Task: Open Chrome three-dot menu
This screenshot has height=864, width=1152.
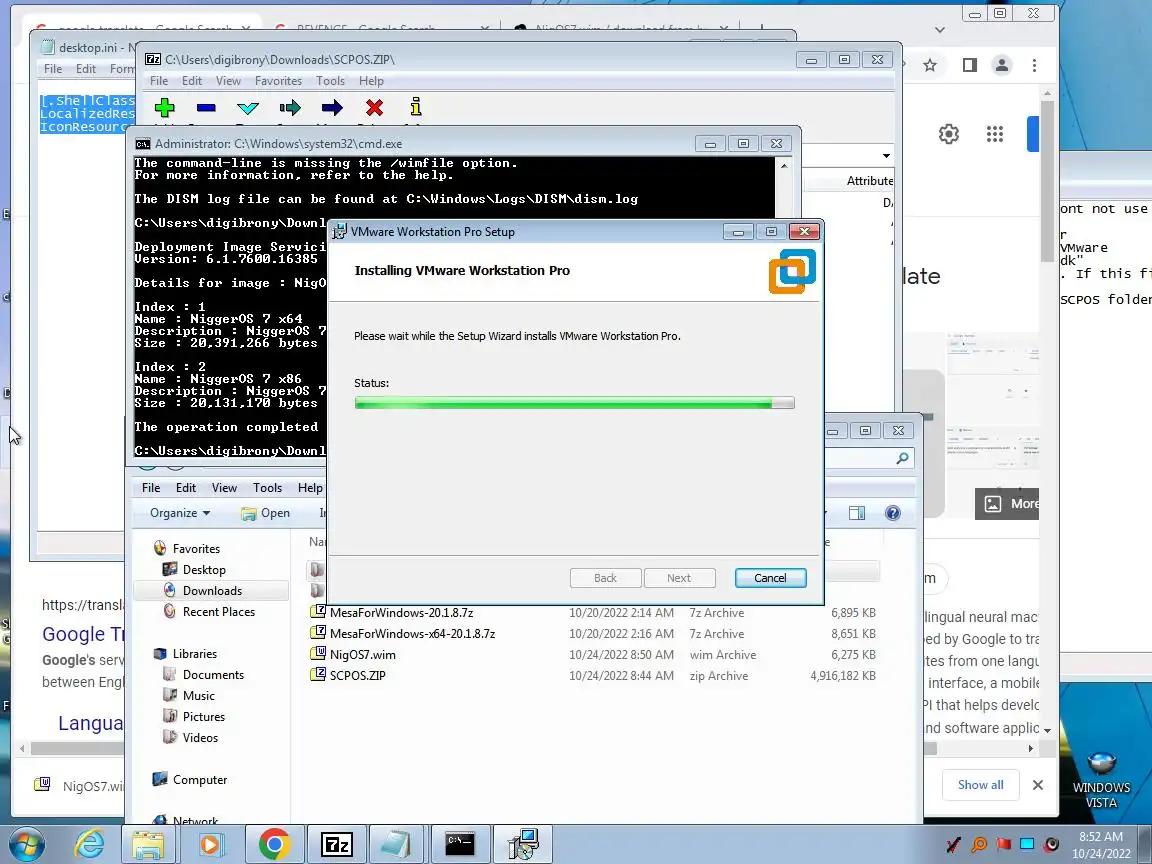Action: click(1034, 65)
